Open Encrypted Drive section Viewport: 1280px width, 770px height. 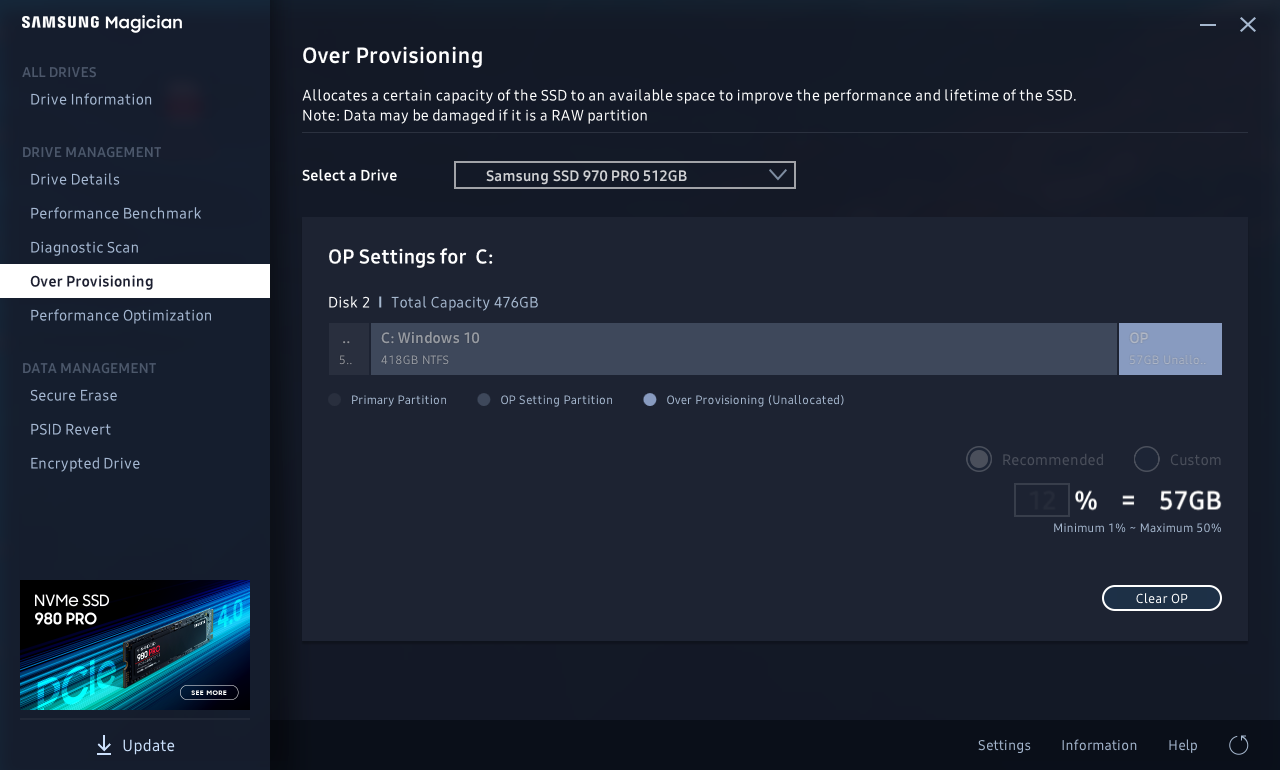85,463
